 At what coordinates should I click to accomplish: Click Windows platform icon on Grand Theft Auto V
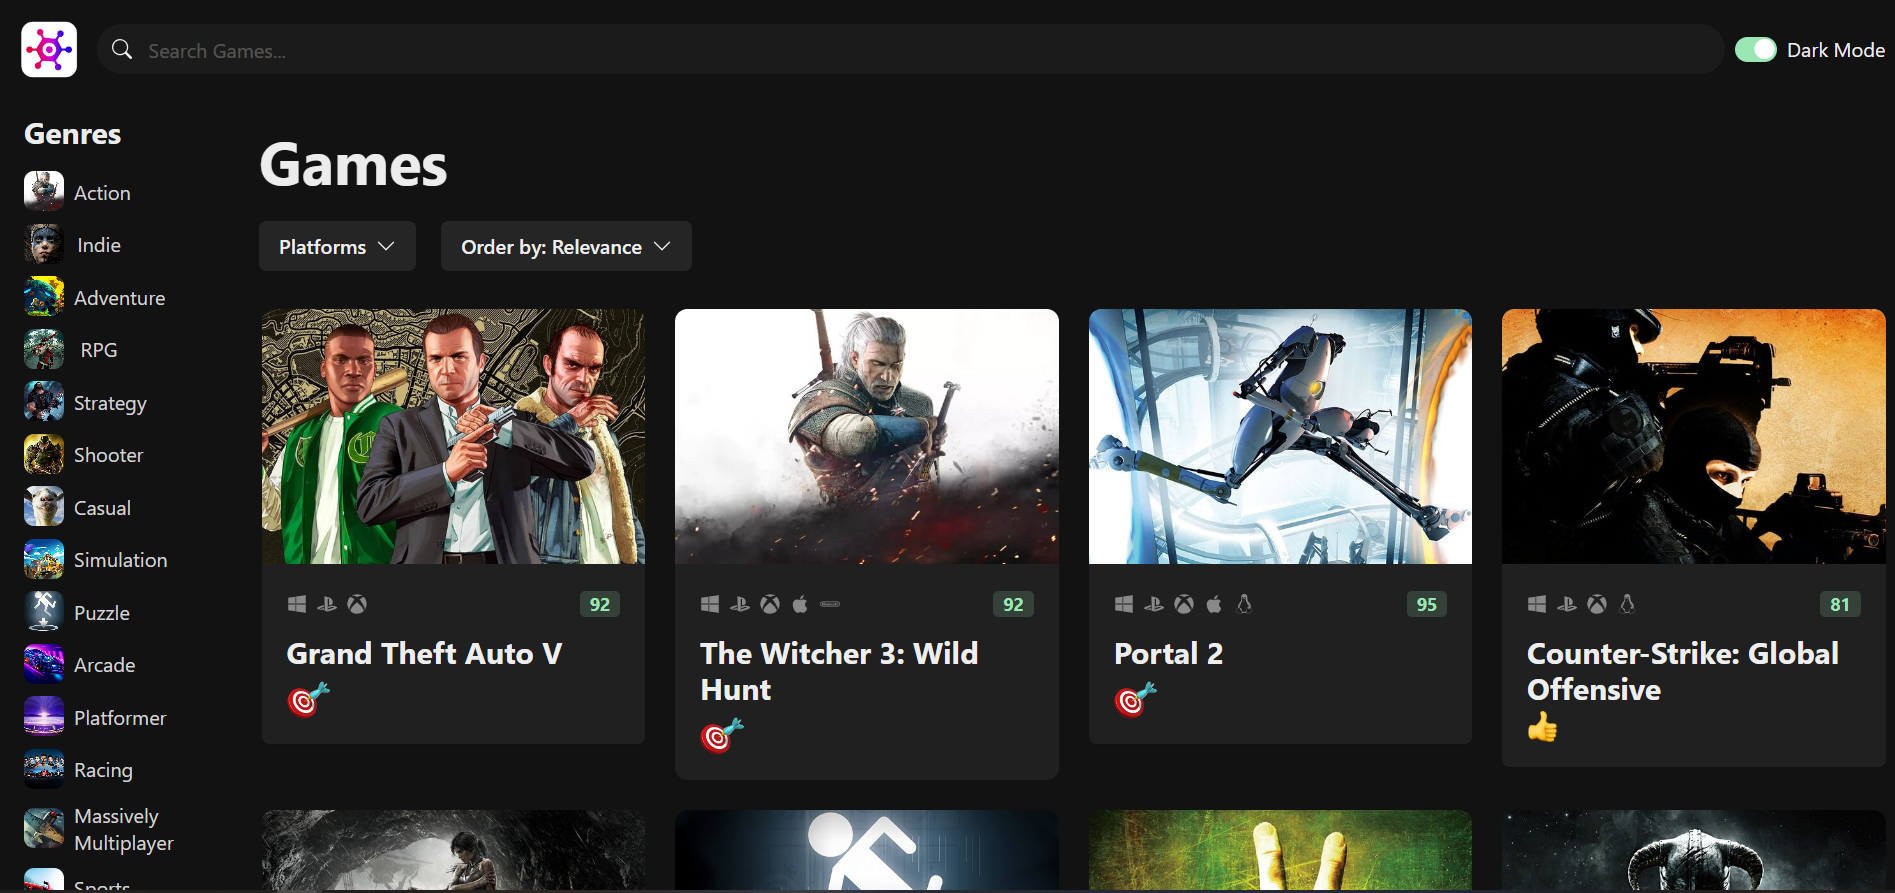tap(297, 604)
